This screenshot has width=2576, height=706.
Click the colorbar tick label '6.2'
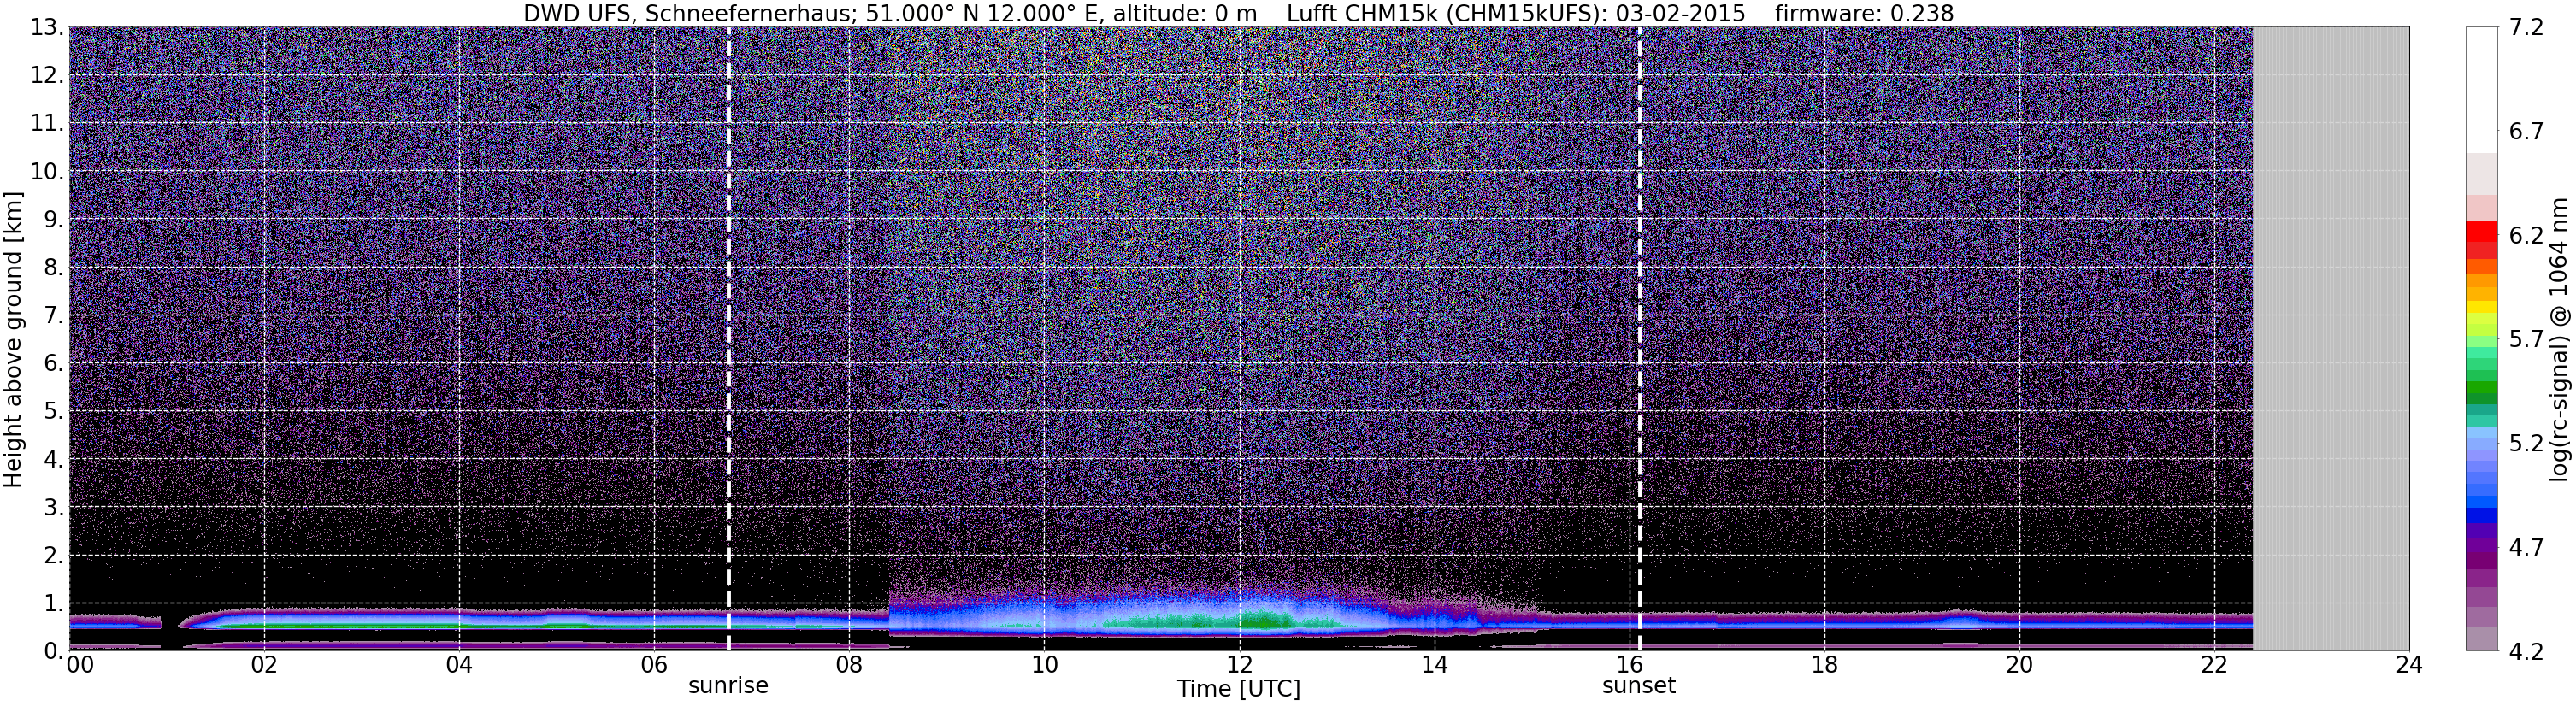tap(2526, 236)
